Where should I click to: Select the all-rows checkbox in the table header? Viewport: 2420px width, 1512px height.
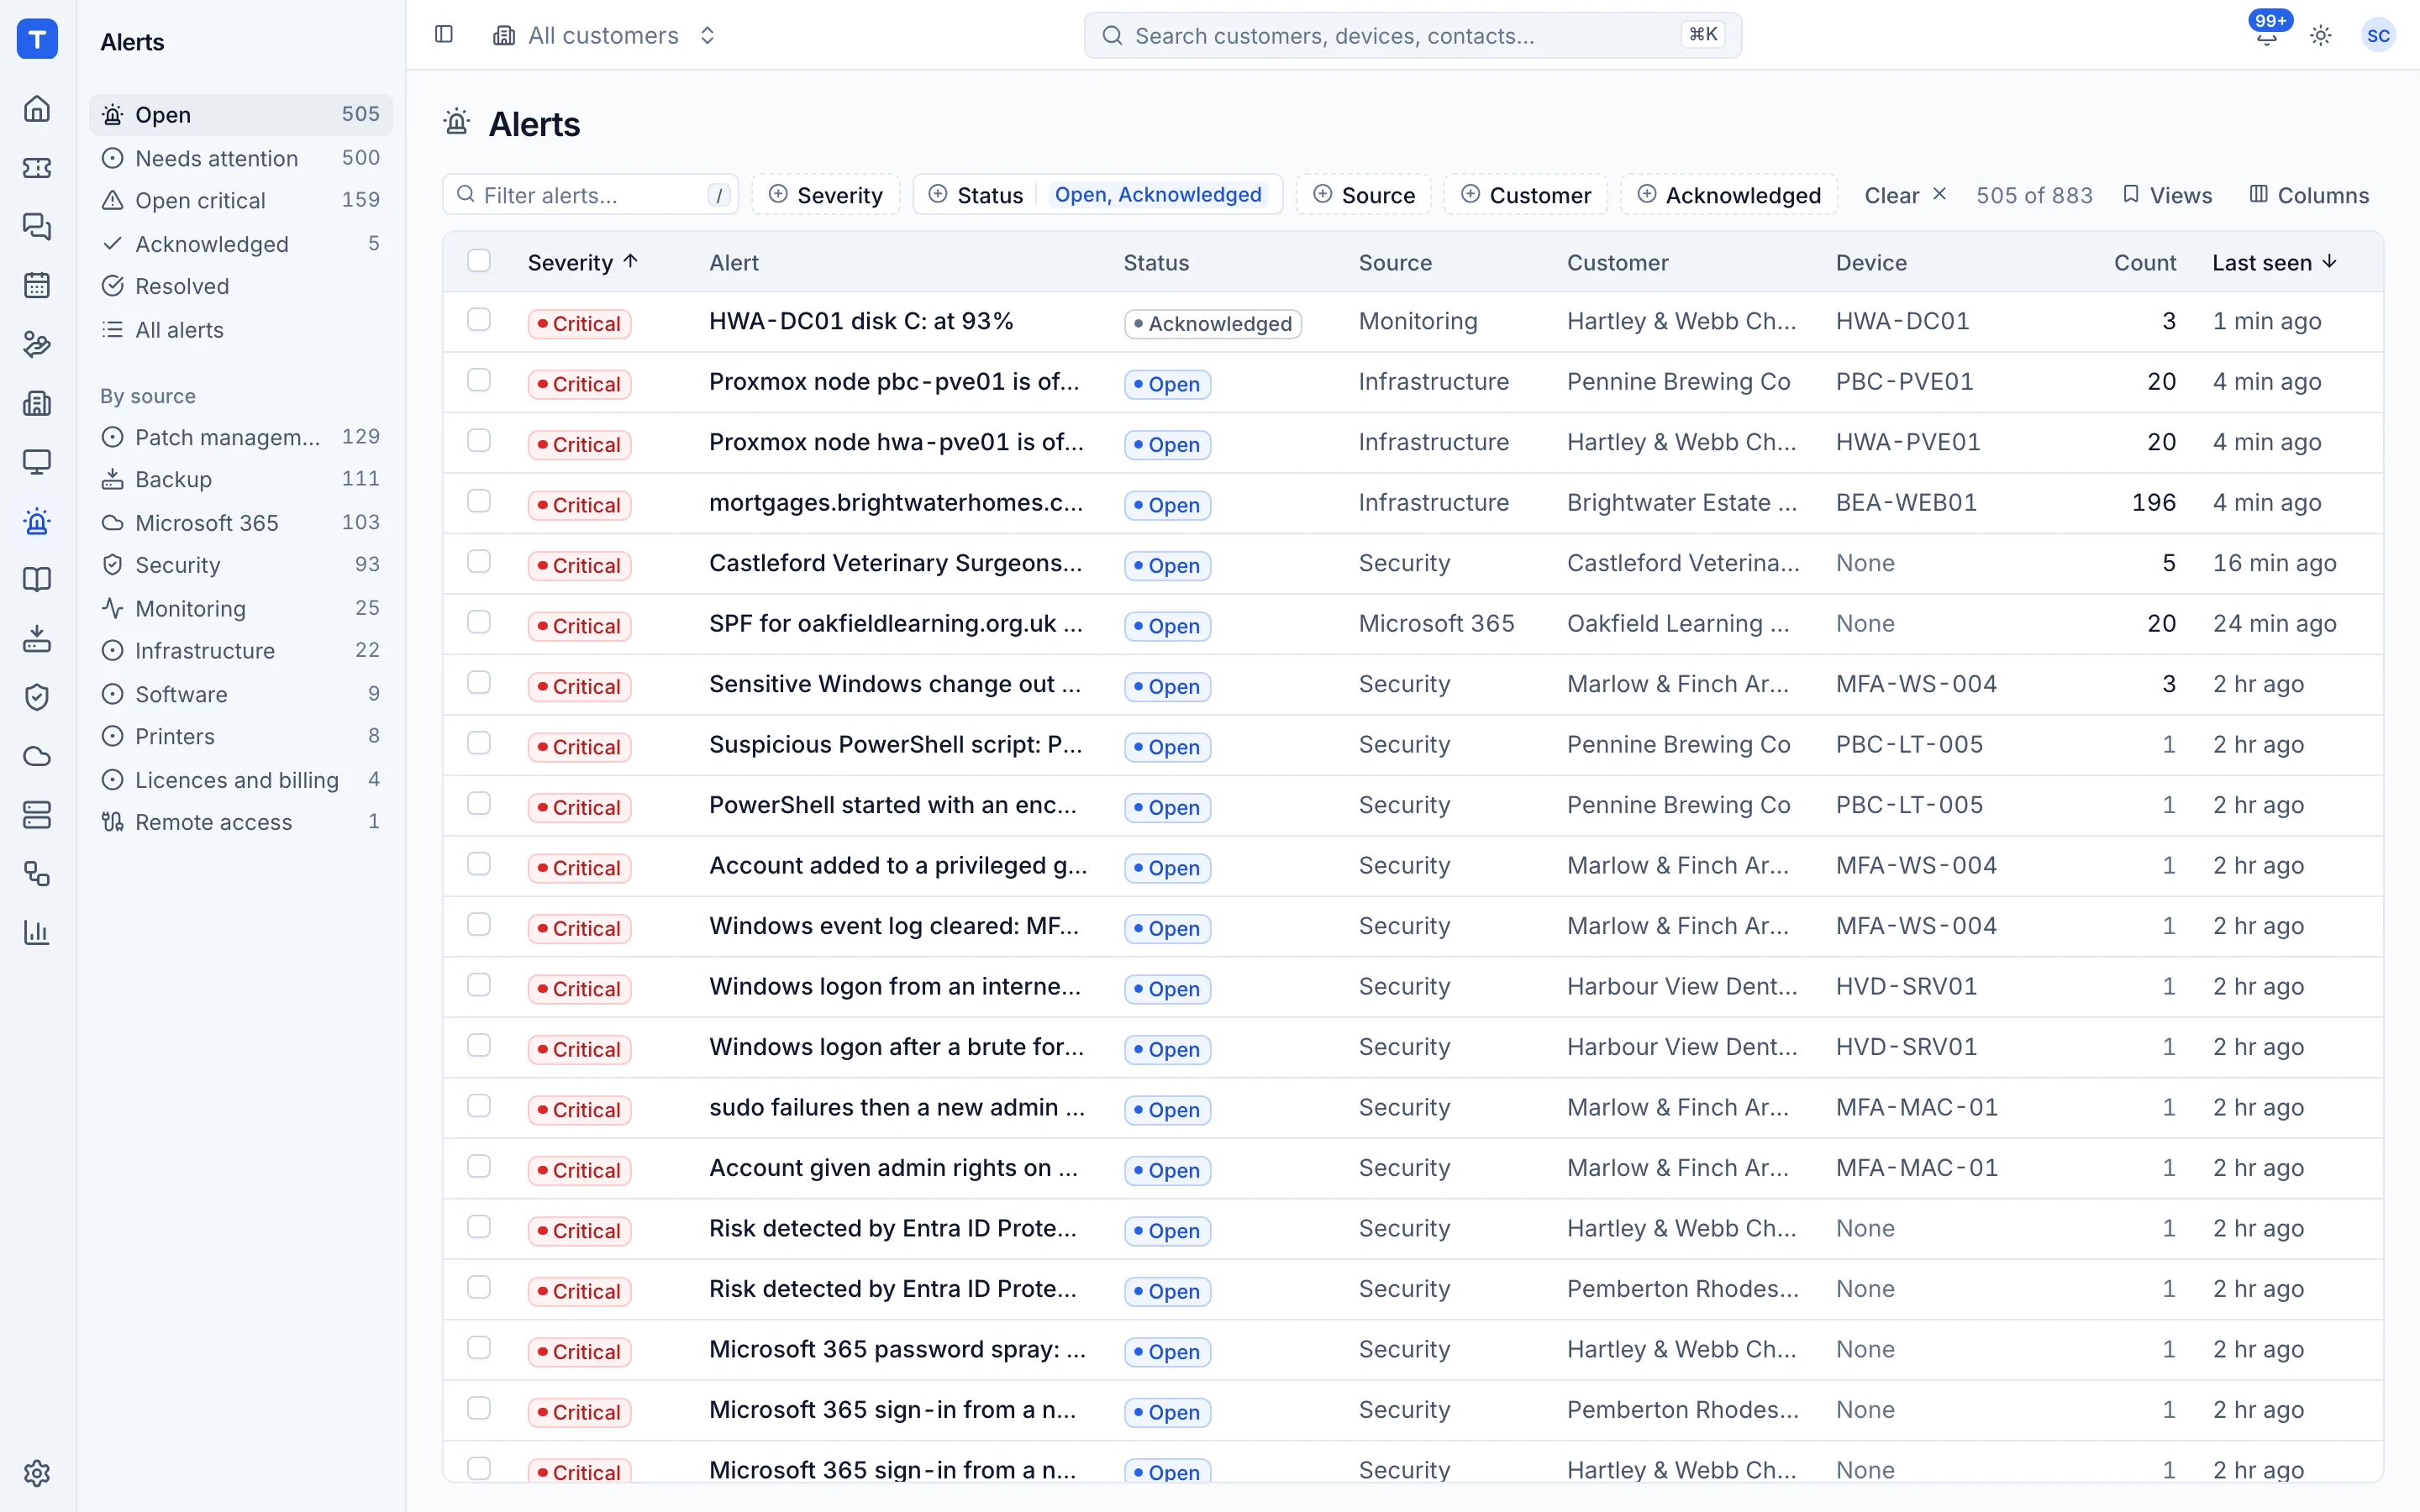click(x=479, y=261)
